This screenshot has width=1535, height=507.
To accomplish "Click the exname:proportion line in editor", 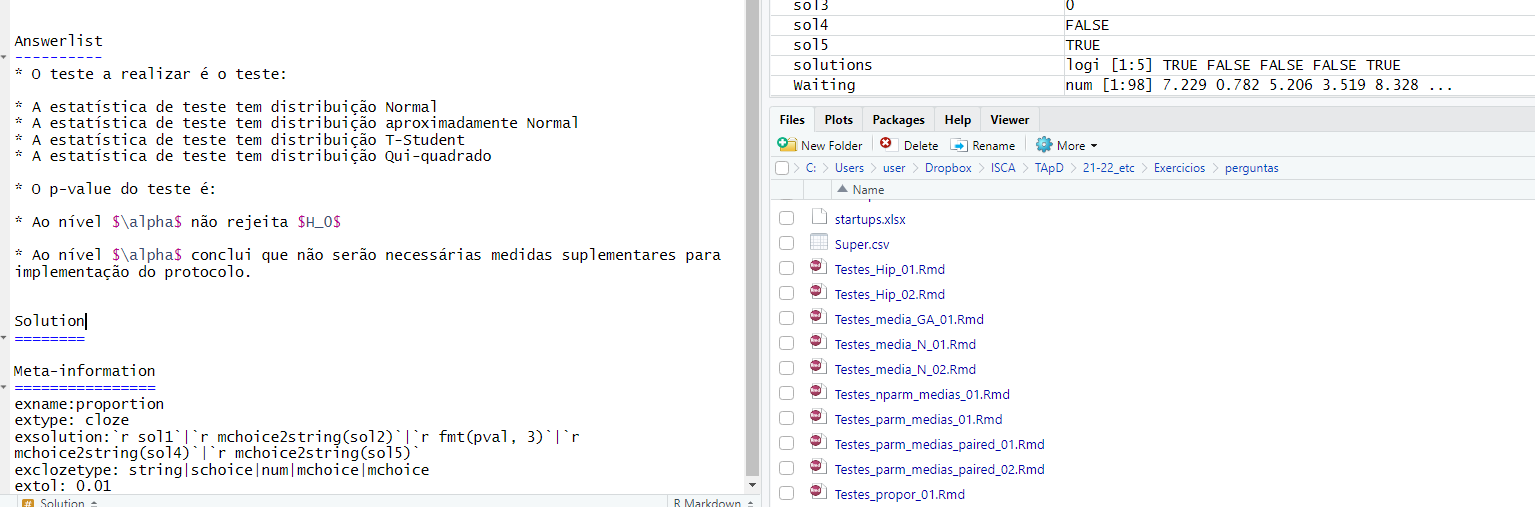I will [x=89, y=404].
